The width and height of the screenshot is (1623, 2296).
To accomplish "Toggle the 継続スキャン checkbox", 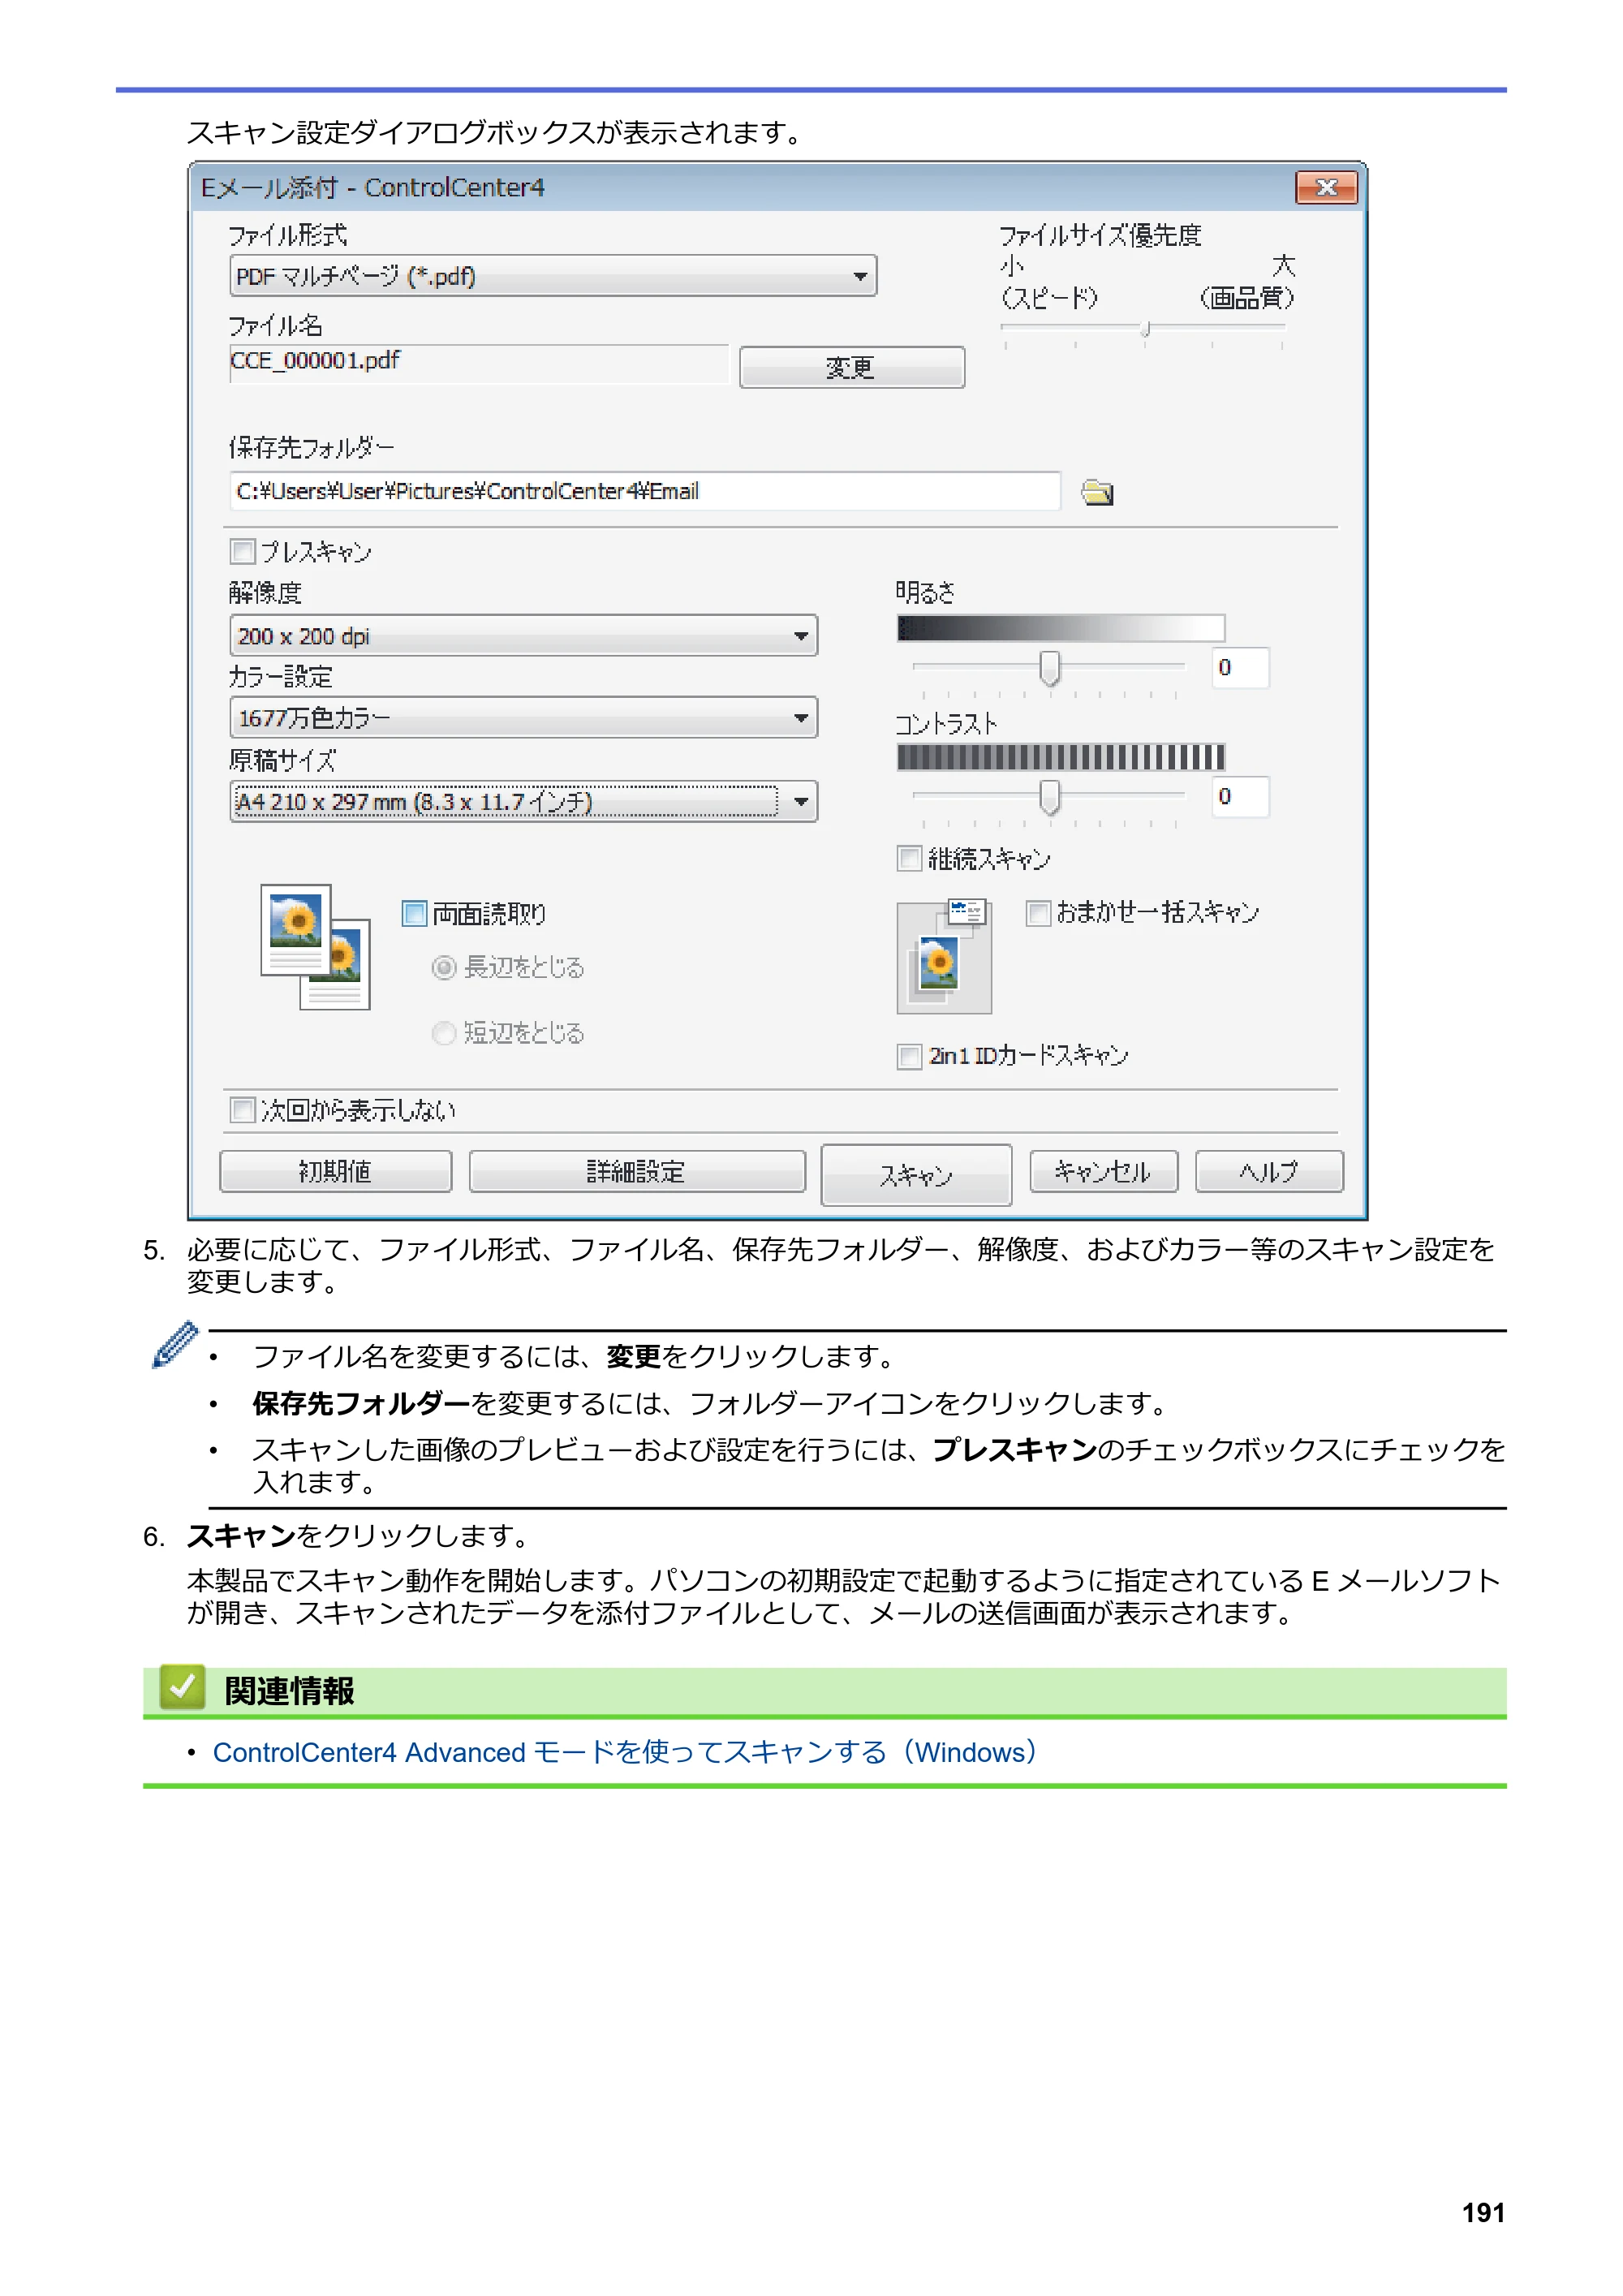I will point(909,859).
